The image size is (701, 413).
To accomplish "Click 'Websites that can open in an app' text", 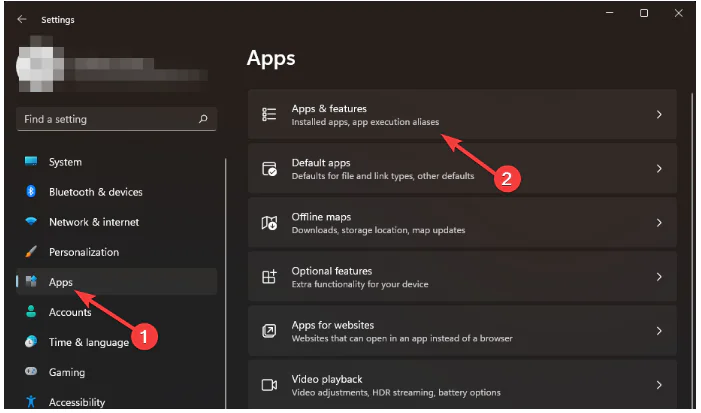I will coord(359,338).
